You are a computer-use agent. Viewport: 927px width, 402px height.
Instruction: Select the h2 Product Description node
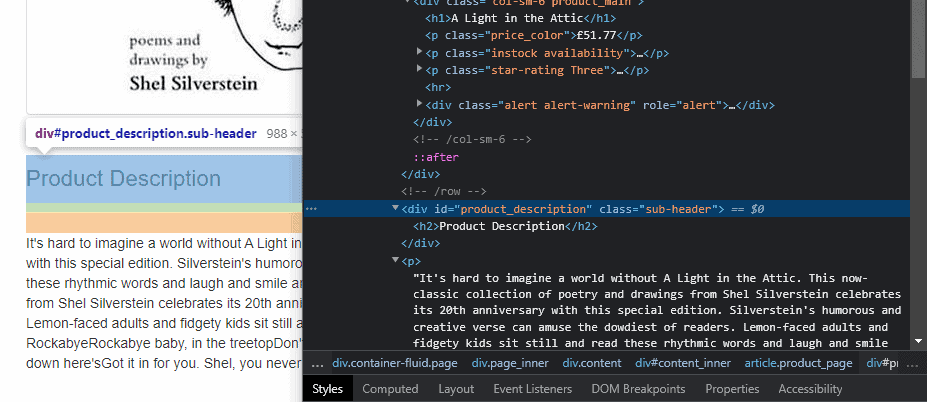click(505, 226)
